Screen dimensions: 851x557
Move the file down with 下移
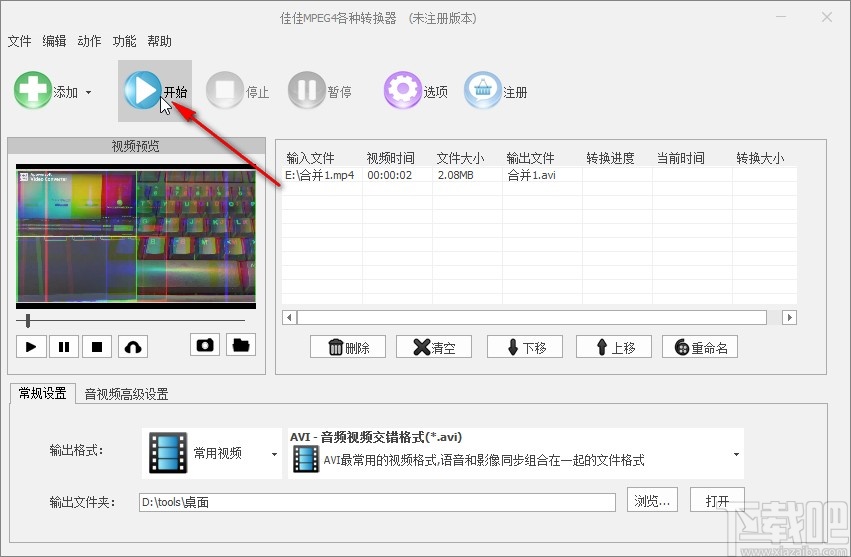(525, 347)
